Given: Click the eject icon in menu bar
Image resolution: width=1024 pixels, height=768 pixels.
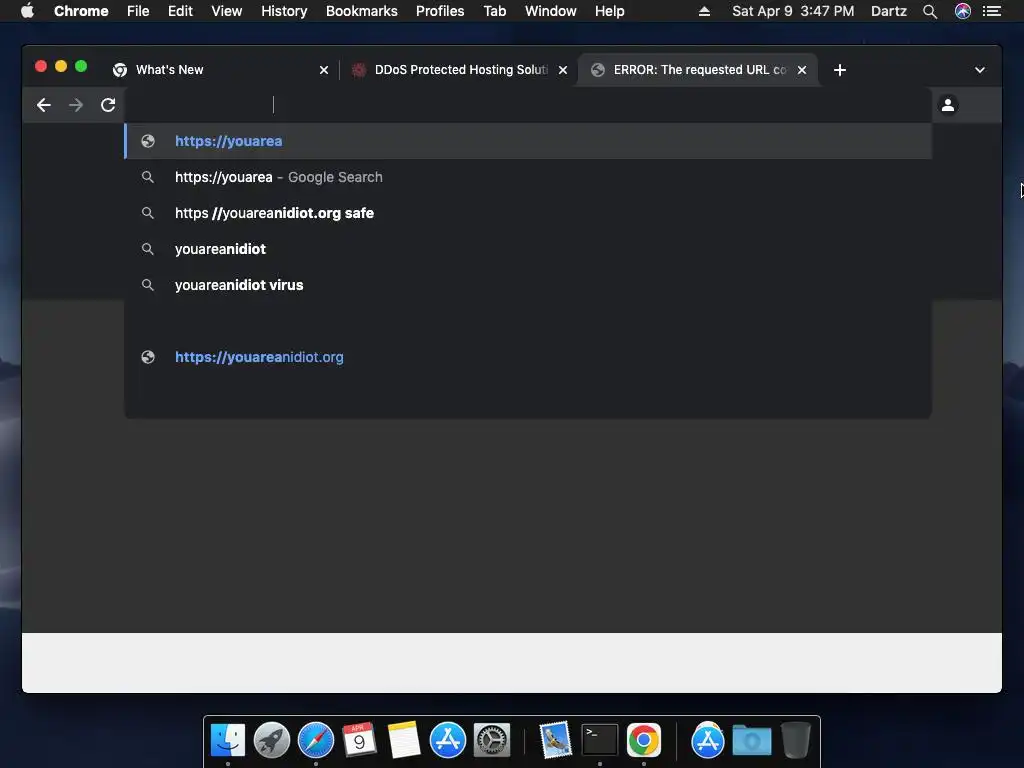Looking at the screenshot, I should point(704,11).
